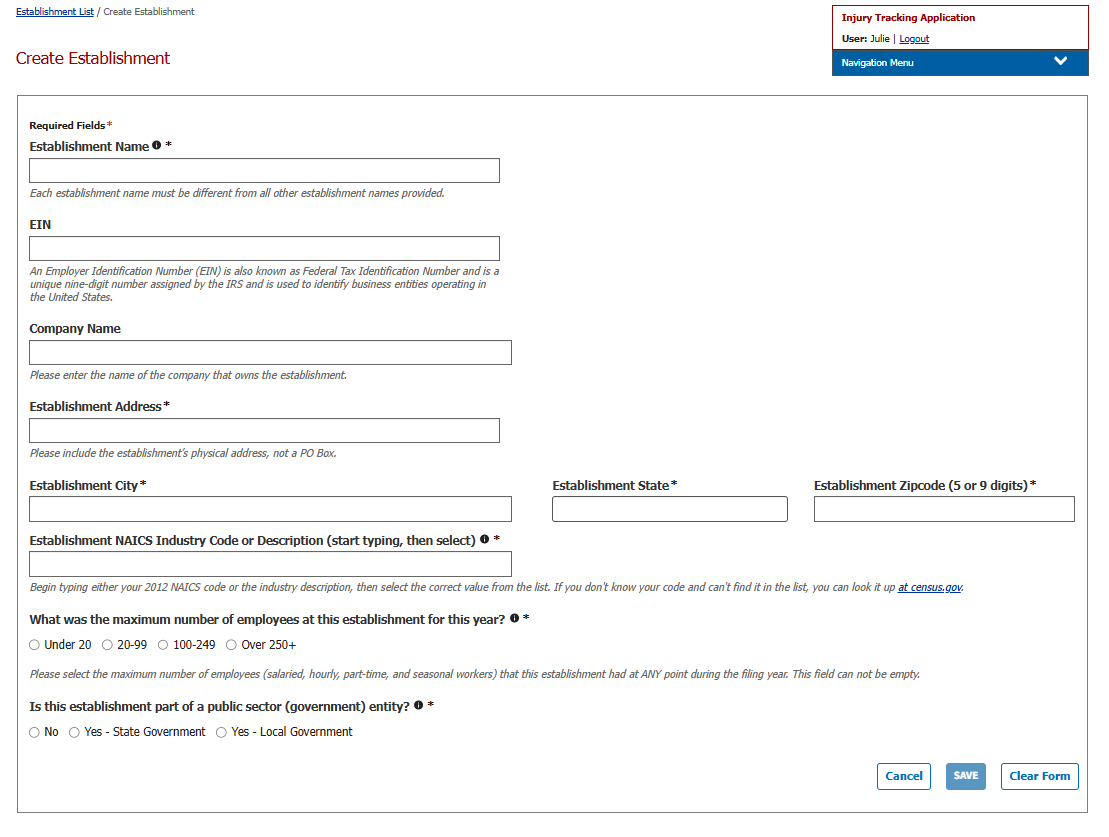The height and width of the screenshot is (837, 1109).
Task: Click the Logout link
Action: 914,39
